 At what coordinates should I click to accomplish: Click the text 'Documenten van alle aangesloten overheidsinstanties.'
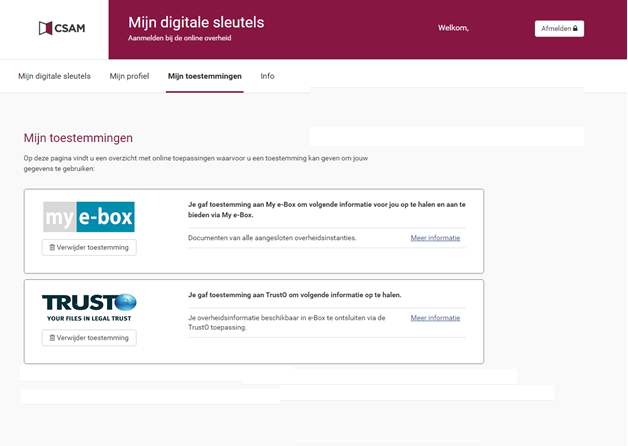(x=272, y=238)
